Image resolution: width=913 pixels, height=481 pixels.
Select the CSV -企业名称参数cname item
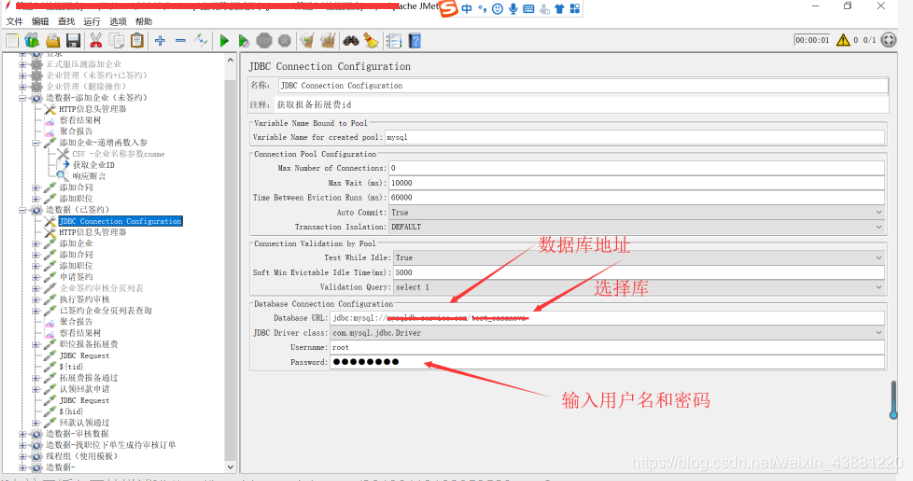pyautogui.click(x=118, y=154)
